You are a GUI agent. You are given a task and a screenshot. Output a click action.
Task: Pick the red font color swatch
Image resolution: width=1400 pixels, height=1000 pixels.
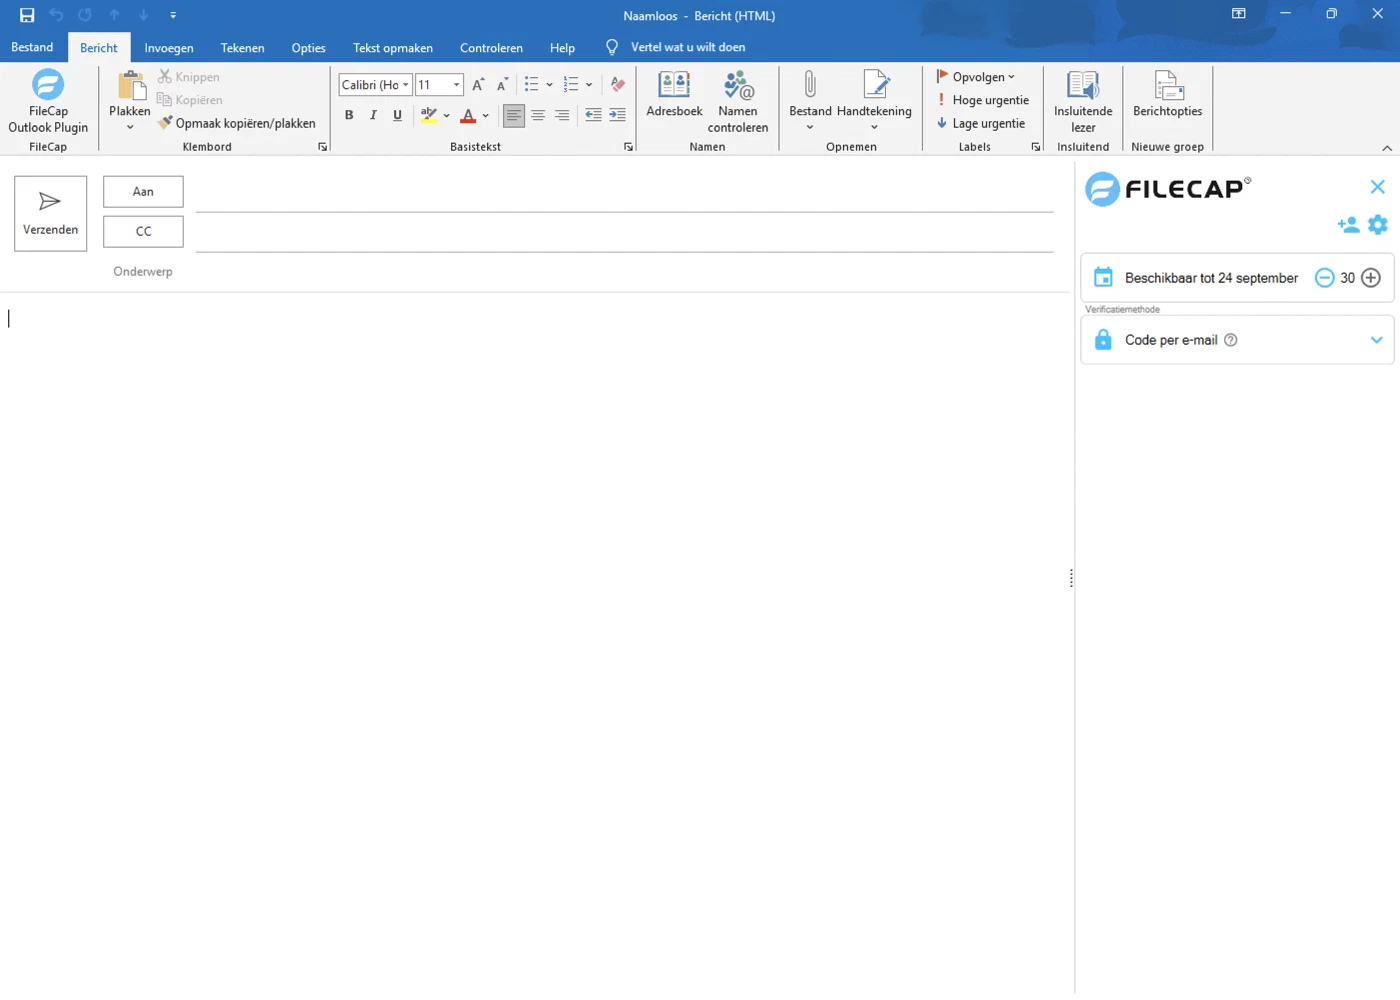(x=468, y=115)
